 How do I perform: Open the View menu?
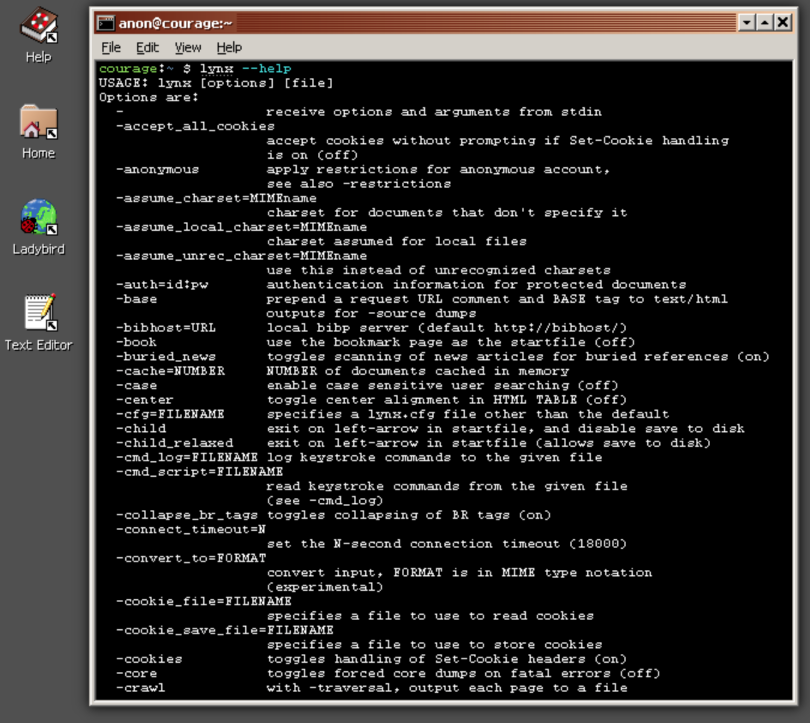[188, 48]
